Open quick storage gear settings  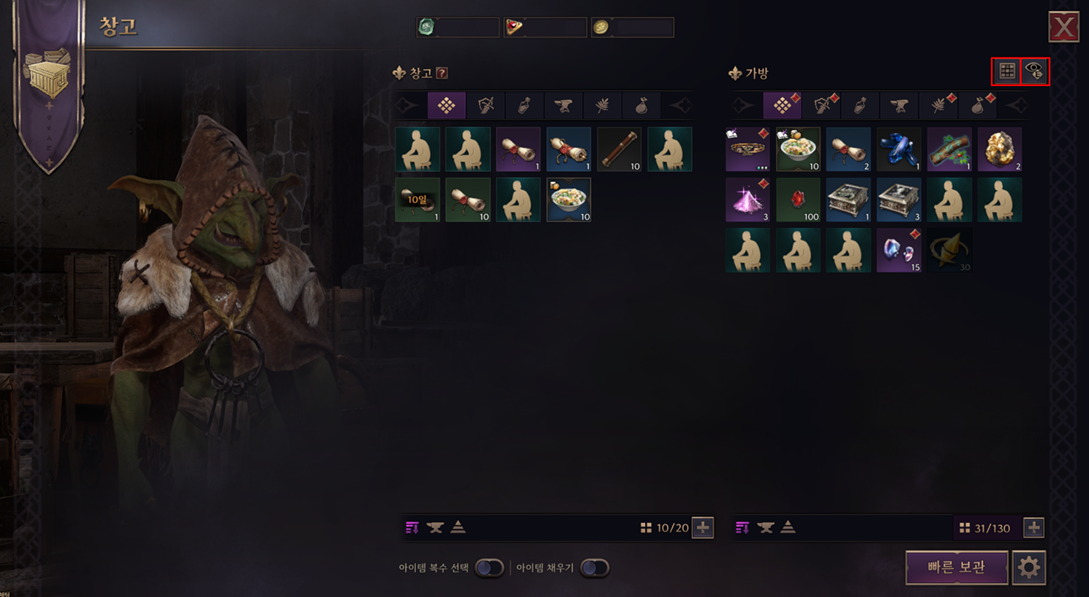(1029, 567)
